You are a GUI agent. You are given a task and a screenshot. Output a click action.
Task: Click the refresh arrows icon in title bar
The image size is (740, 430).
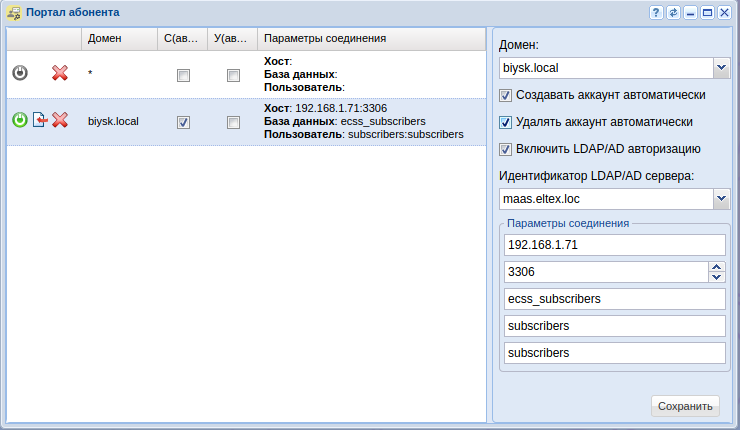point(674,13)
